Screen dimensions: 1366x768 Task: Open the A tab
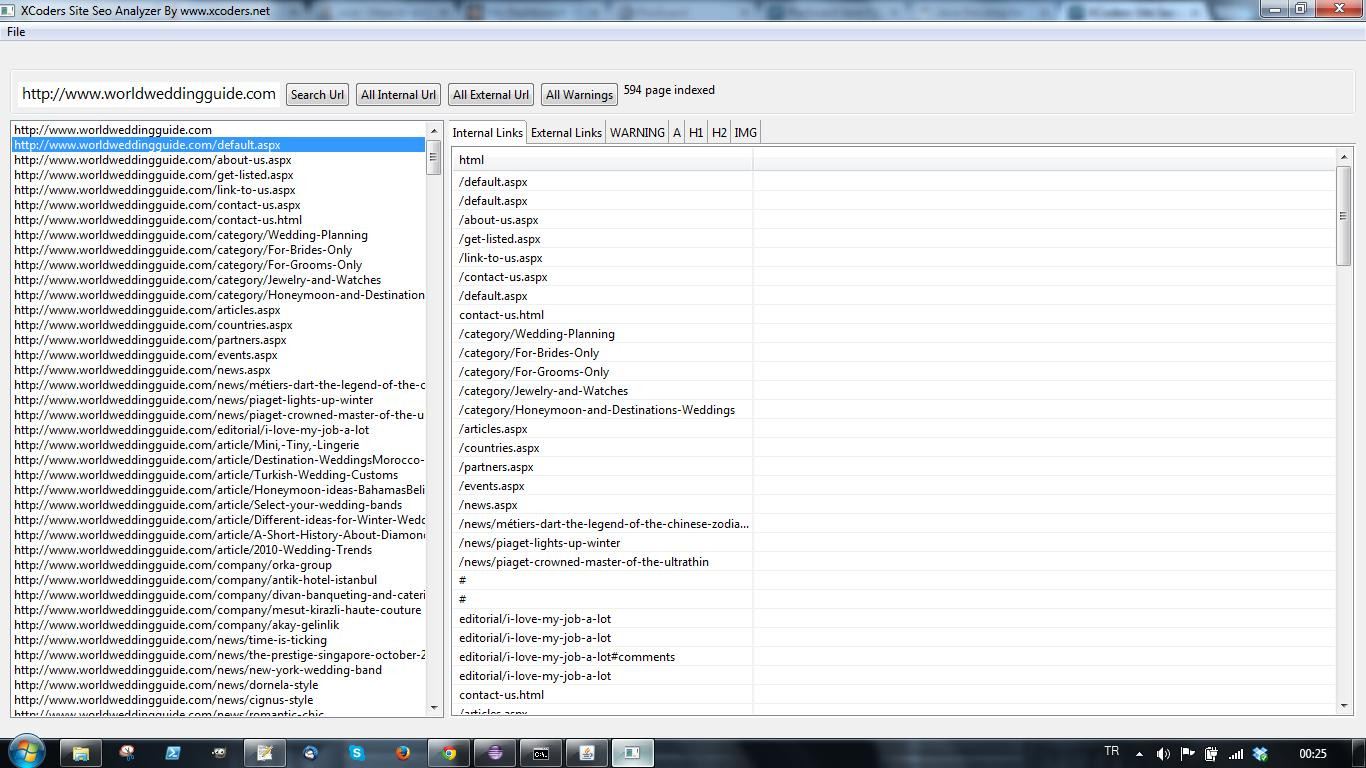click(x=677, y=132)
